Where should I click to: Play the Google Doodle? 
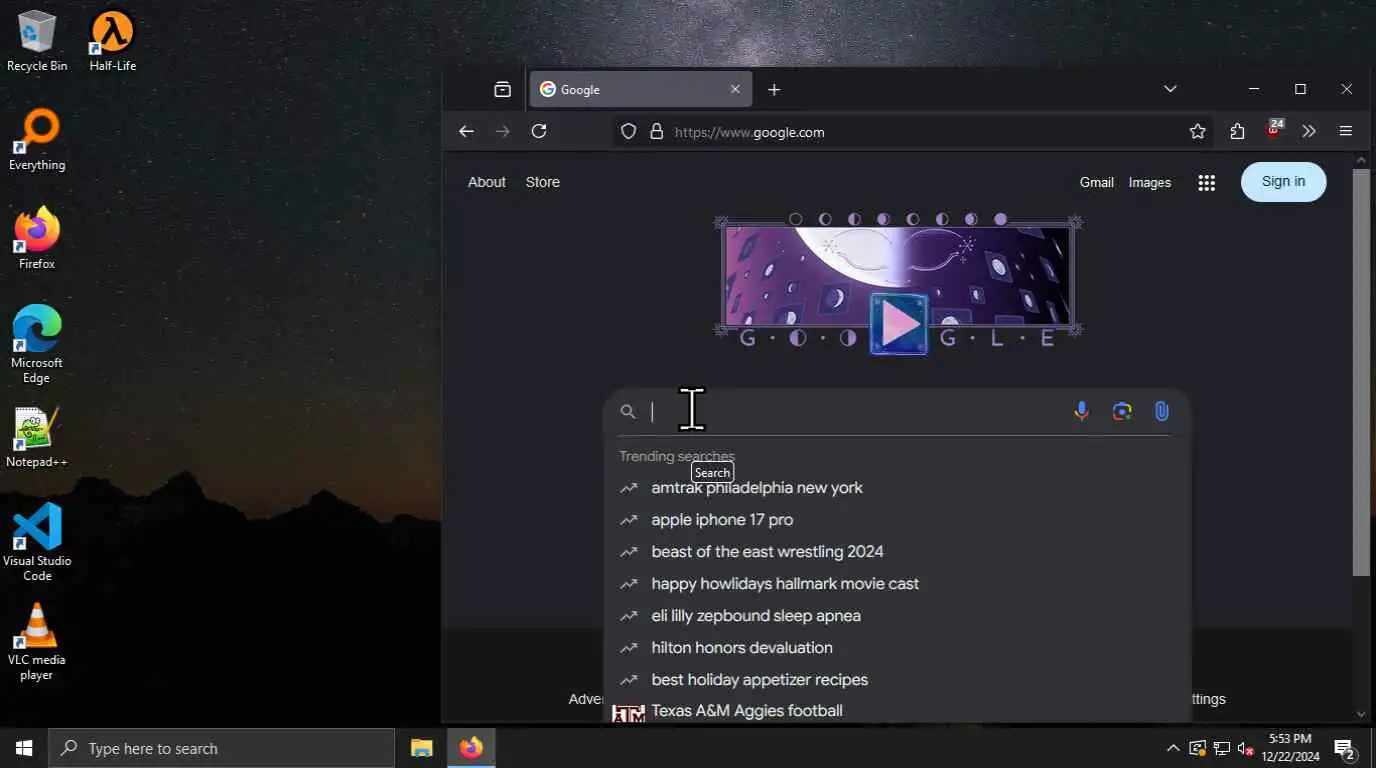tap(899, 324)
